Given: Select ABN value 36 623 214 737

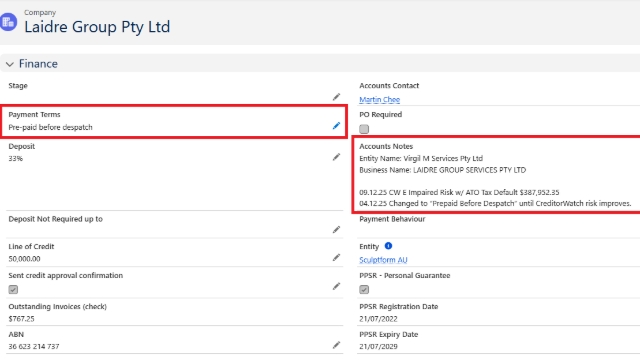Looking at the screenshot, I should click(x=34, y=346).
